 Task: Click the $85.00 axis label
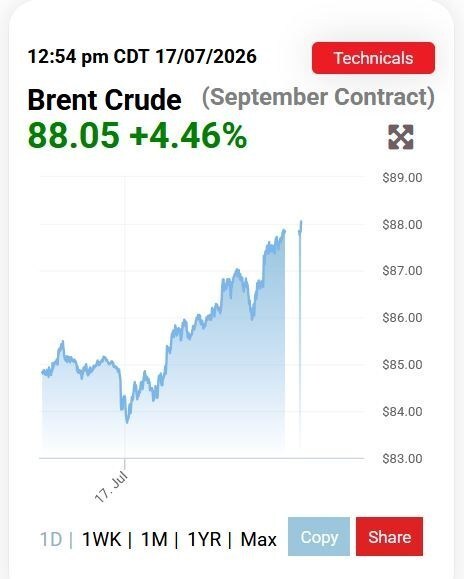pyautogui.click(x=402, y=364)
